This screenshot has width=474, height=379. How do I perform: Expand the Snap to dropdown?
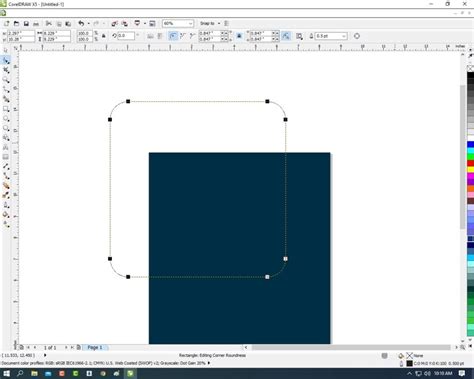pyautogui.click(x=219, y=24)
